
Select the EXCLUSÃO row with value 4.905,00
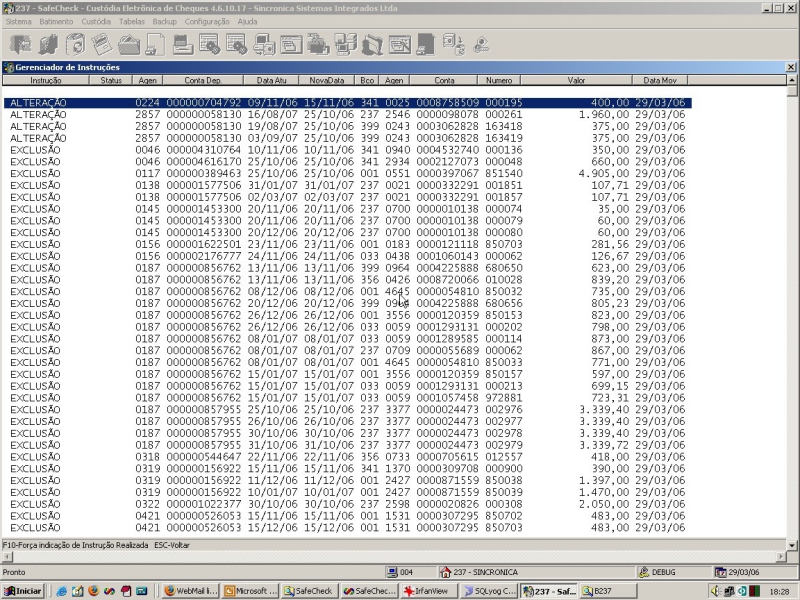point(347,173)
